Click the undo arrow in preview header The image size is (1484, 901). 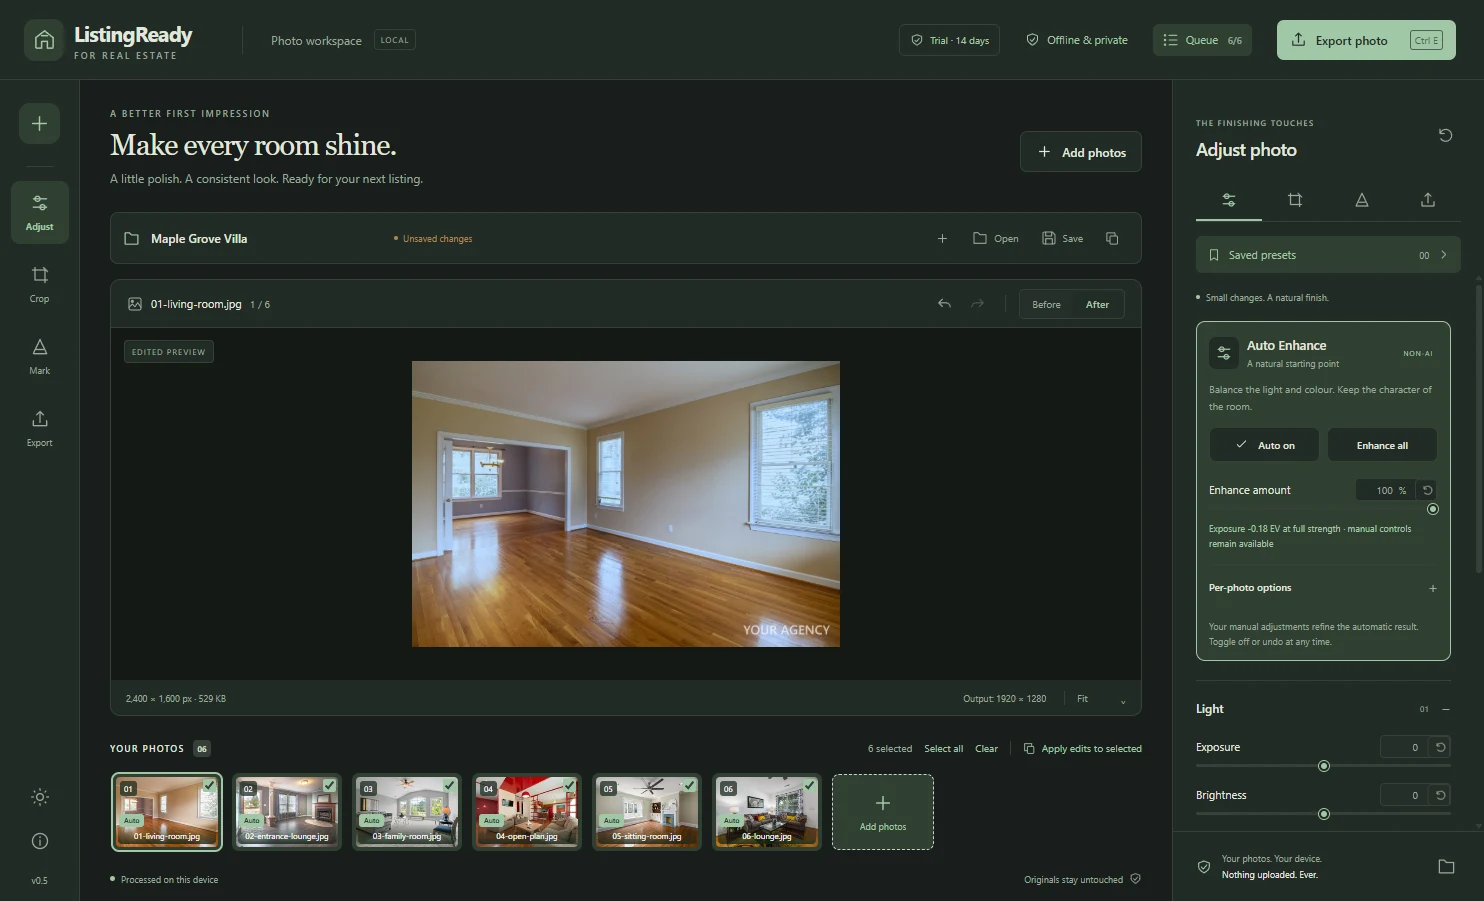944,304
